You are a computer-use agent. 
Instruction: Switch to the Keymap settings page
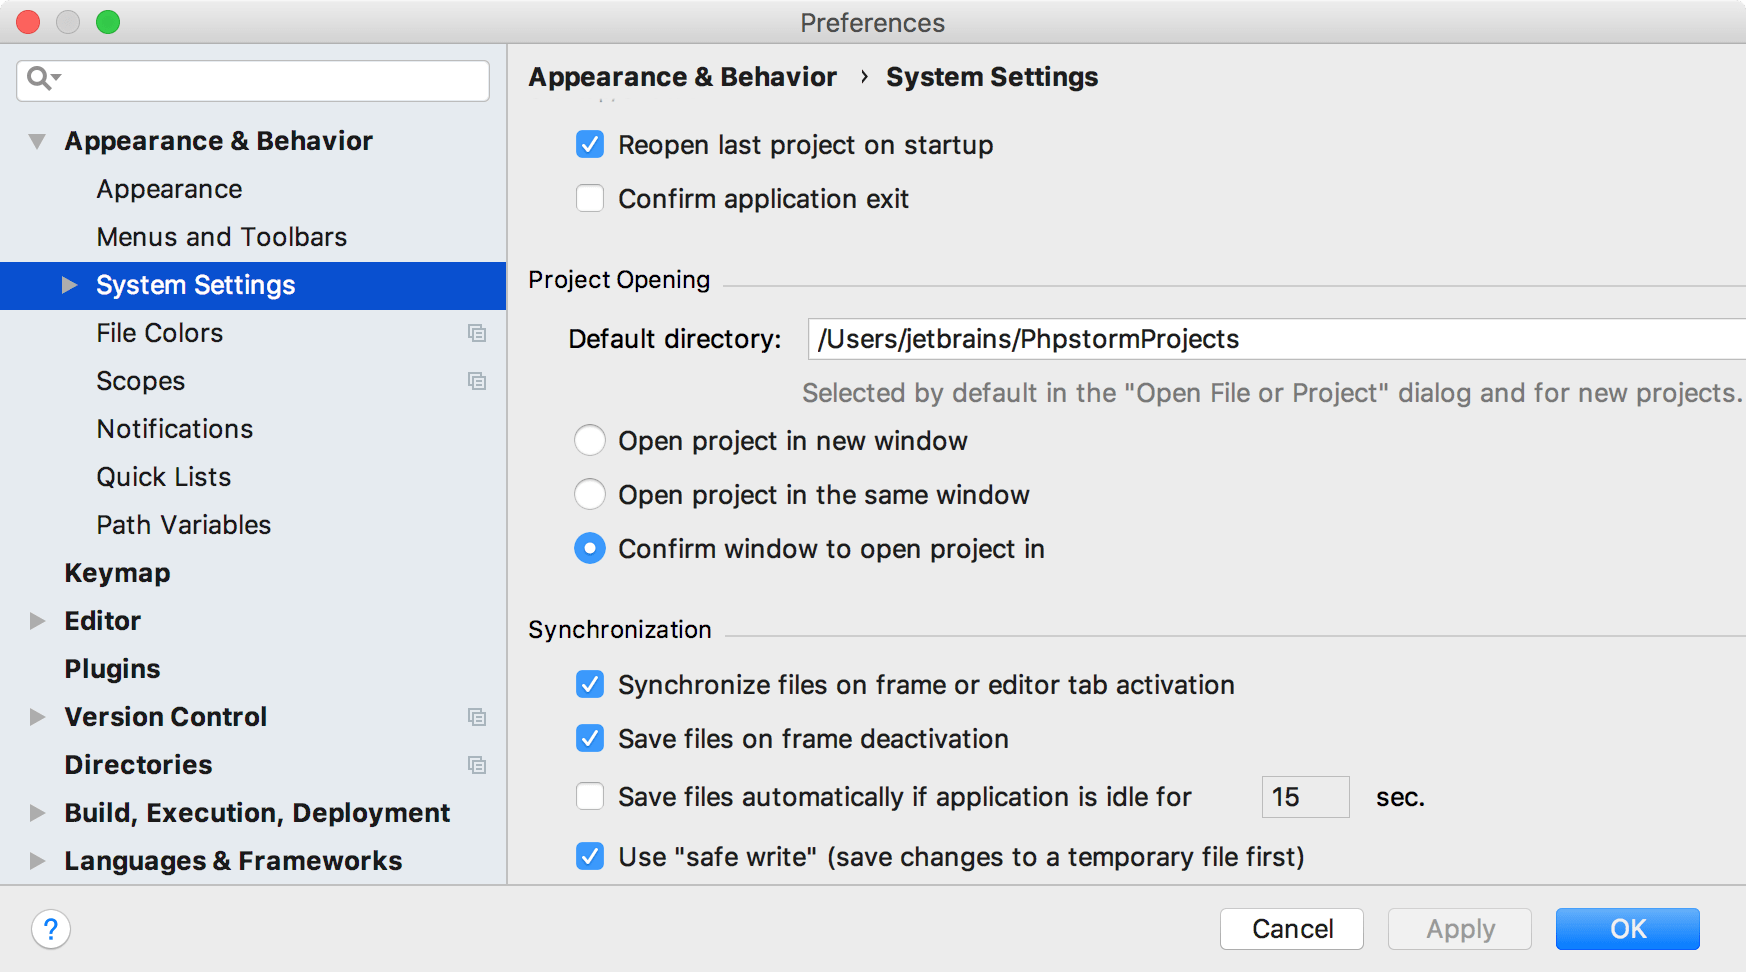tap(117, 572)
